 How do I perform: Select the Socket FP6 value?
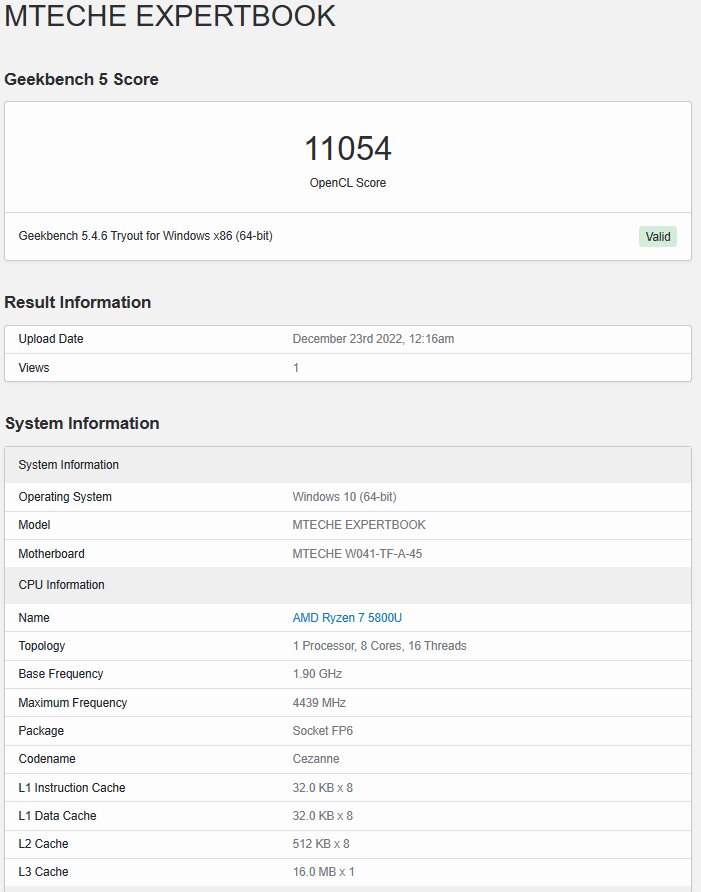[x=323, y=730]
